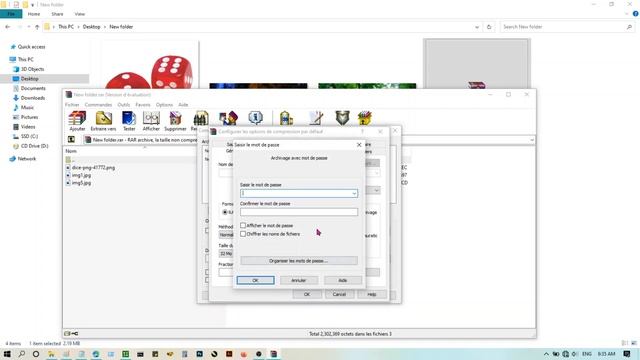The height and width of the screenshot is (360, 640).
Task: Show hidden system tray icons
Action: tap(546, 354)
